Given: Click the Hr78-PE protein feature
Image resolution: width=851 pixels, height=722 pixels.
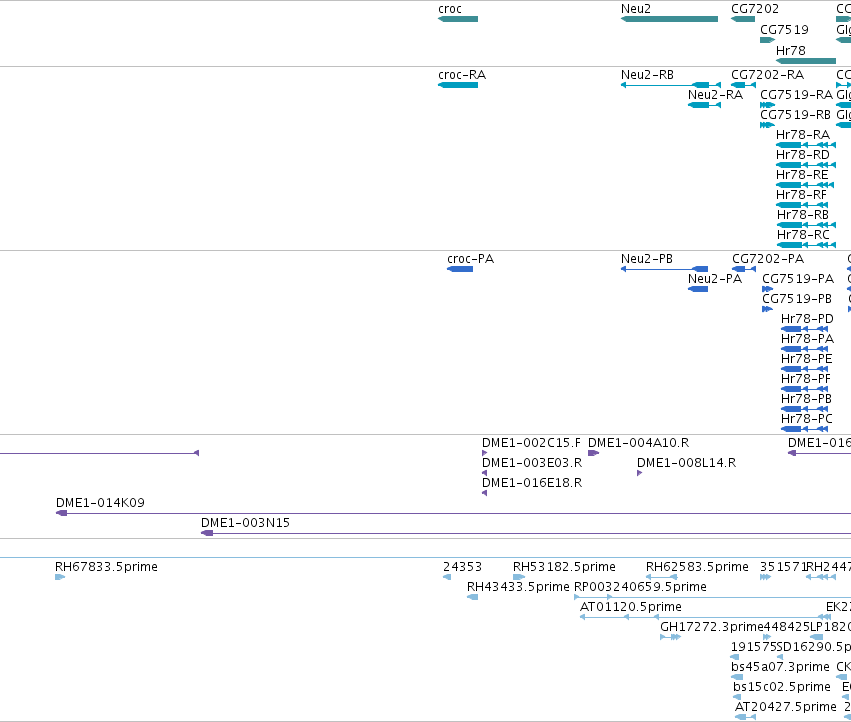Looking at the screenshot, I should pos(804,369).
